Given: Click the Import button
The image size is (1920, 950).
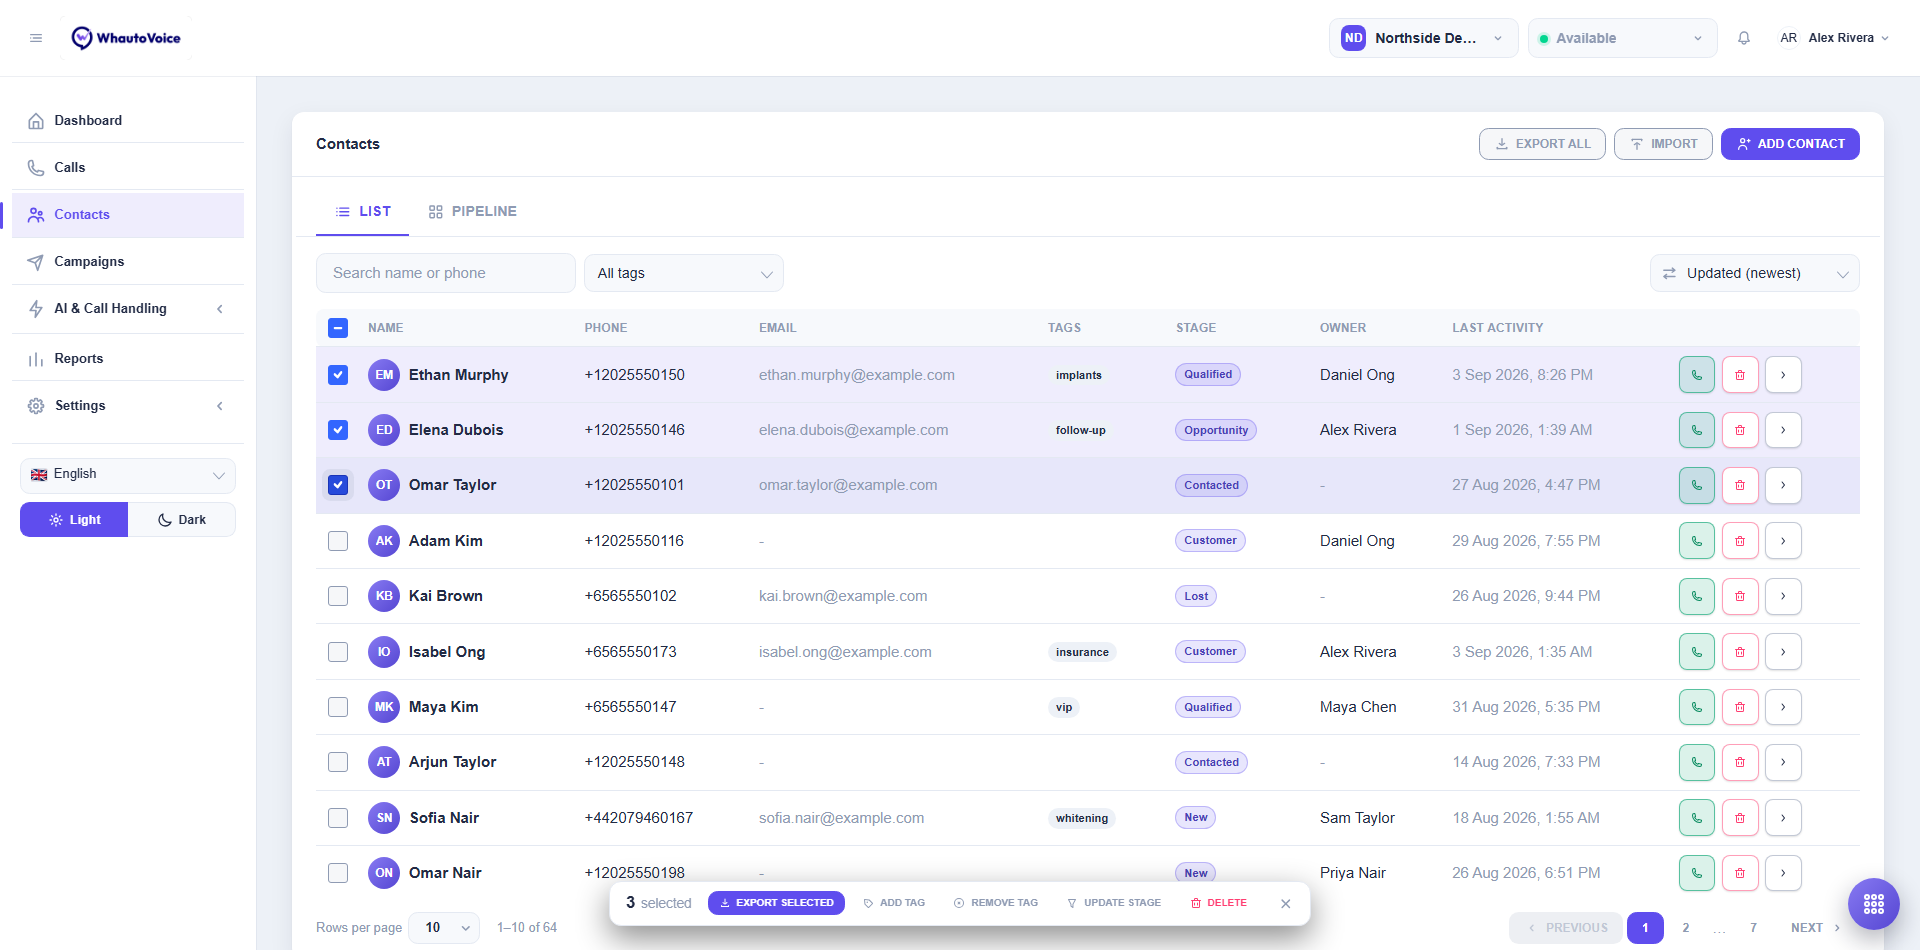Looking at the screenshot, I should [x=1663, y=144].
